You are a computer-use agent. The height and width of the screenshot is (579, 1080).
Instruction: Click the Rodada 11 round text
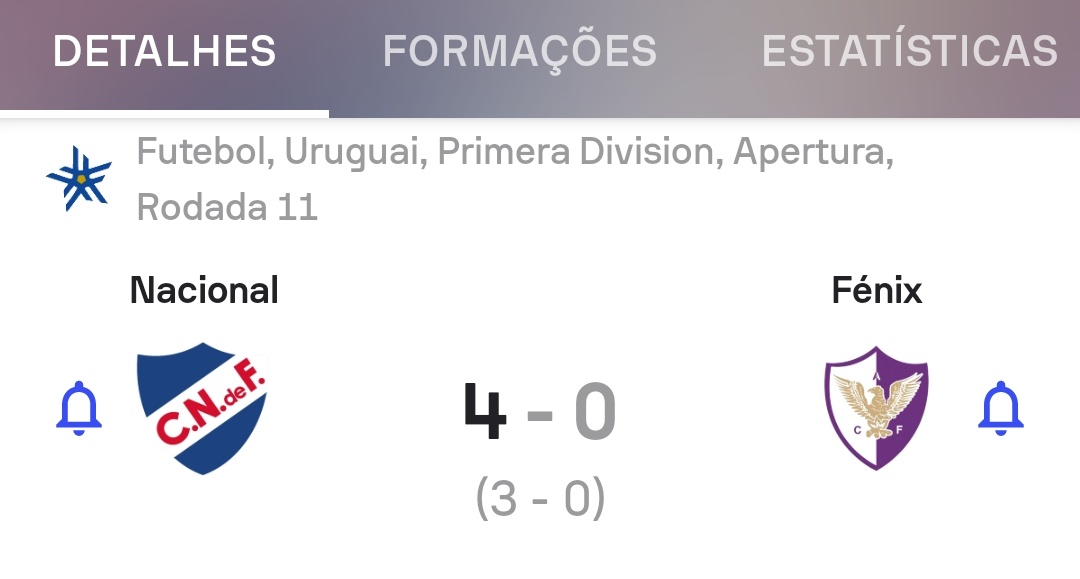227,207
